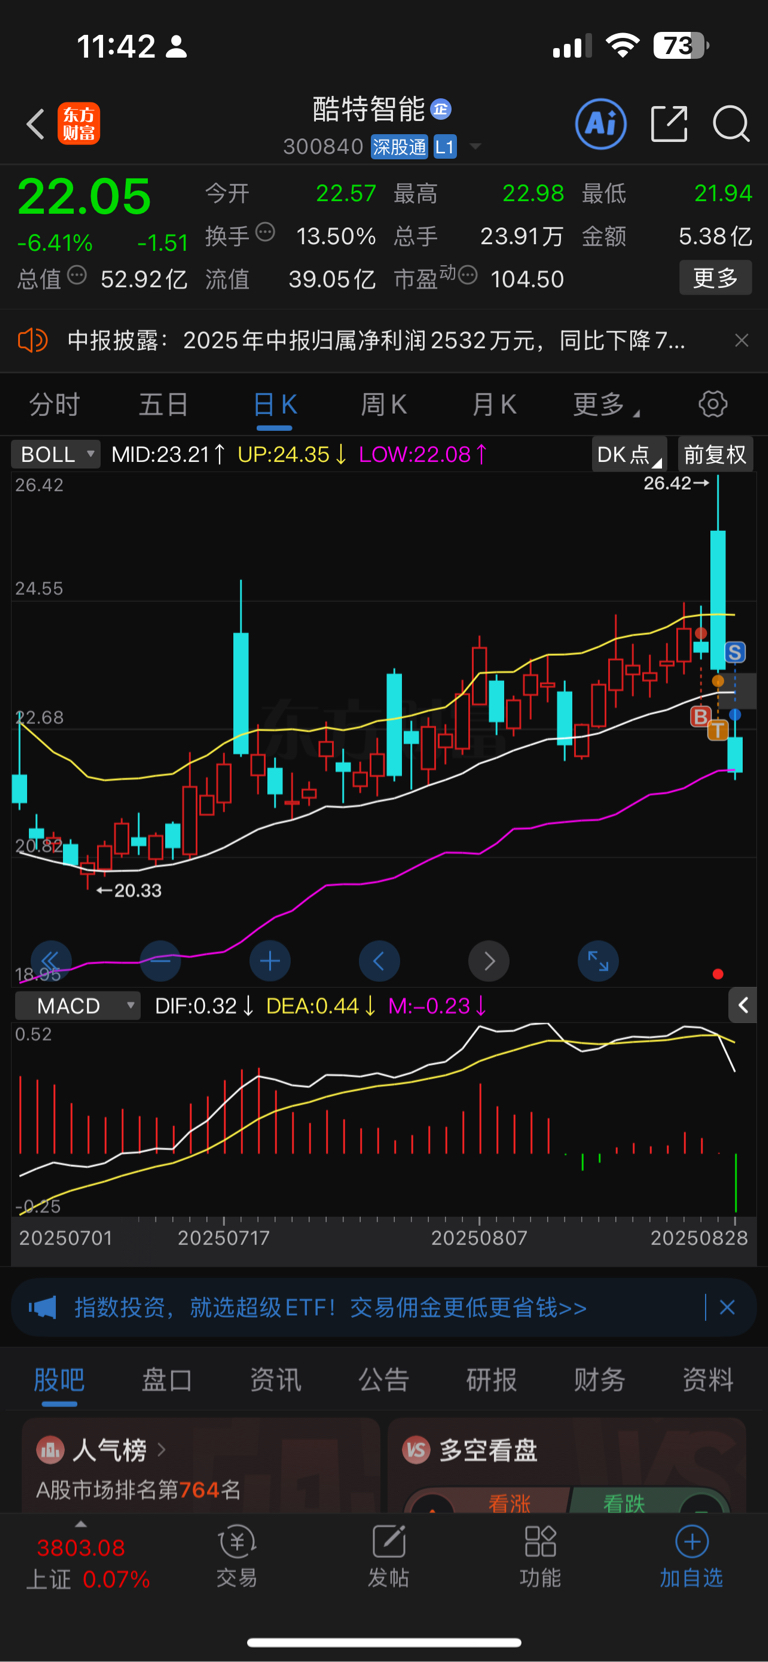Switch to the 盘口 tab

[167, 1380]
